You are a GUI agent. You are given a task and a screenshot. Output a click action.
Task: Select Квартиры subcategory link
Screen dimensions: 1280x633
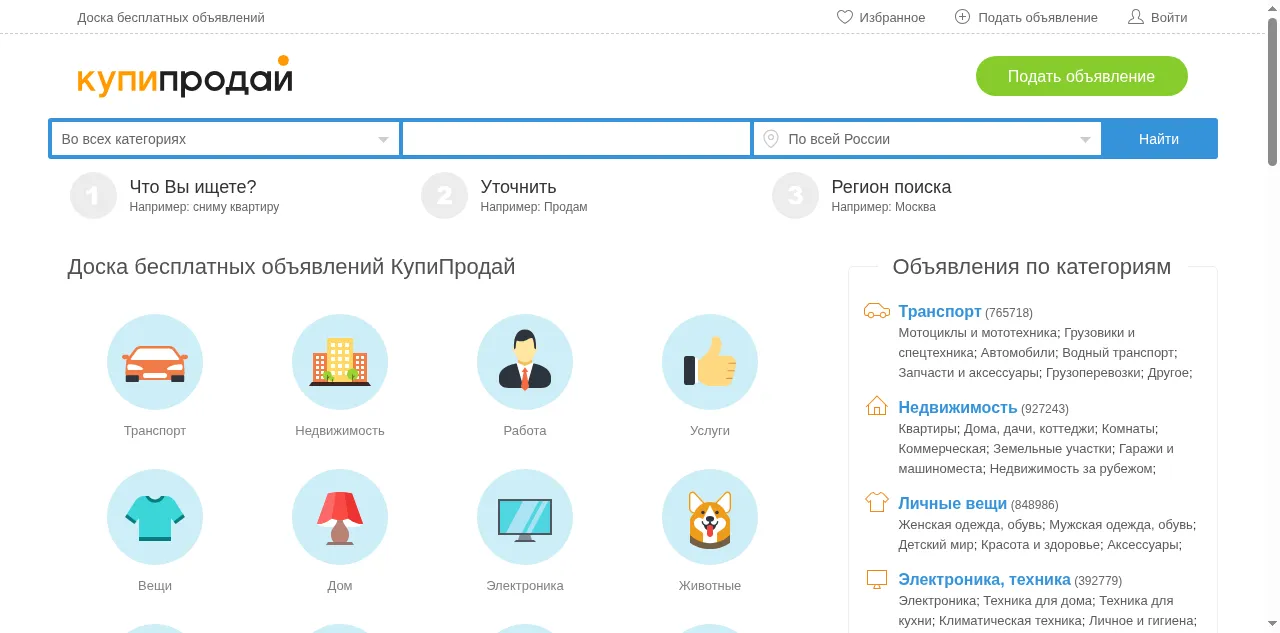(x=927, y=428)
